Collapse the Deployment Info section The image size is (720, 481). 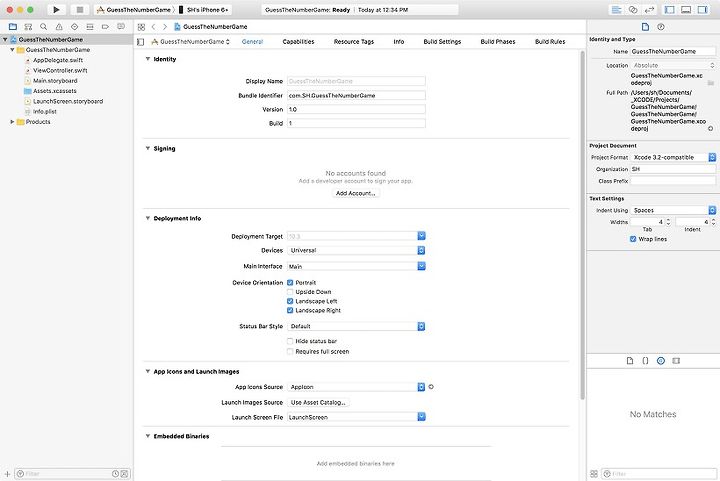148,218
